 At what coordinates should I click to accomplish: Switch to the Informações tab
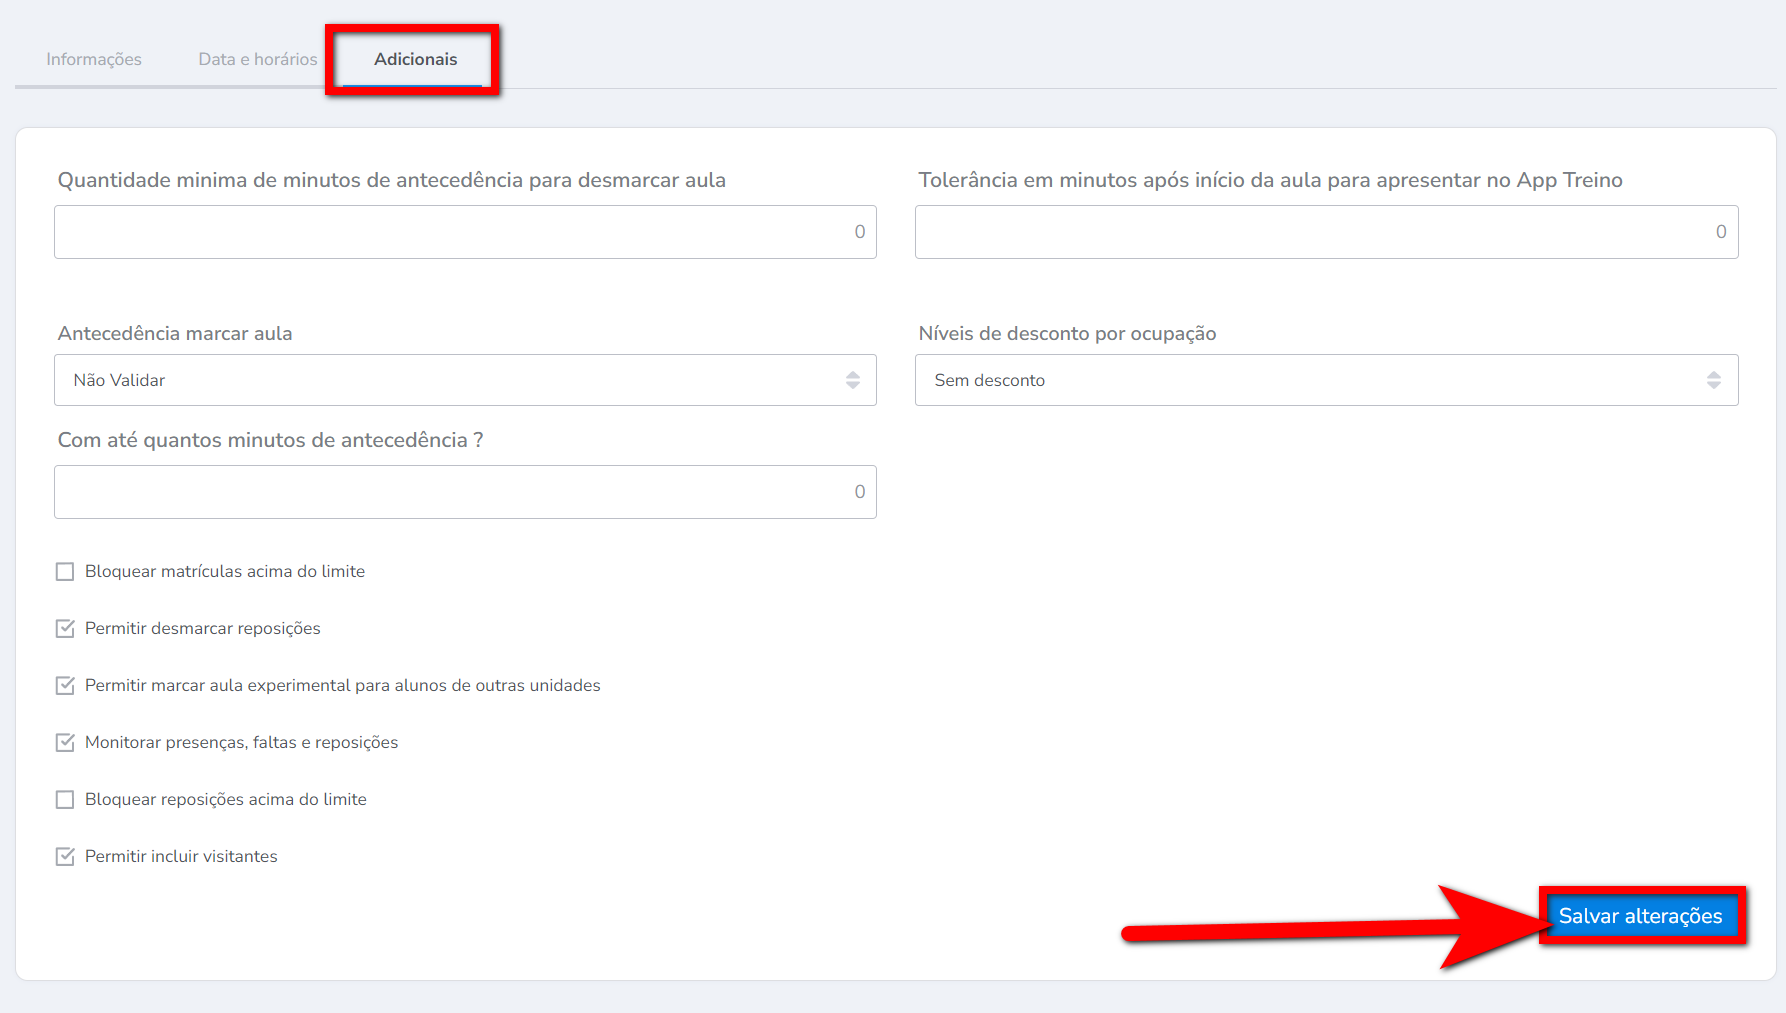[x=94, y=59]
